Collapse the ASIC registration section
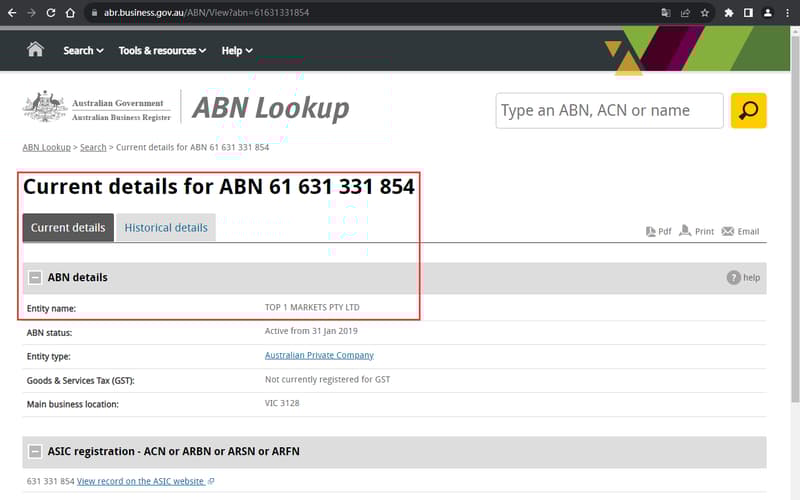This screenshot has height=500, width=800. pyautogui.click(x=35, y=452)
